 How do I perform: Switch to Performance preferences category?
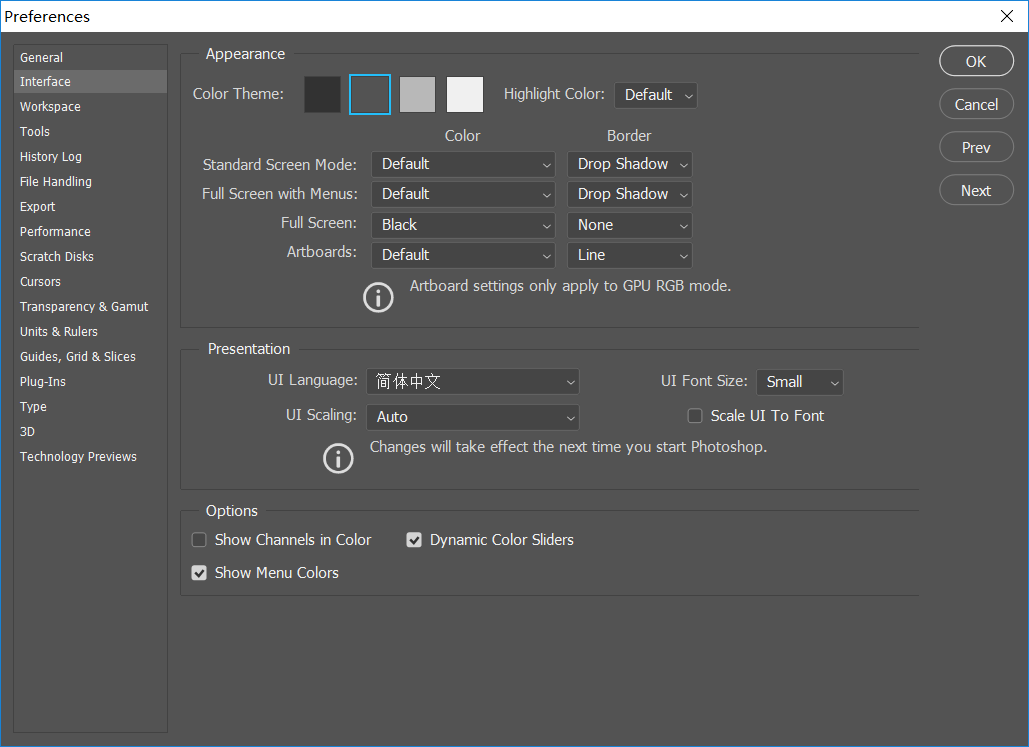coord(55,232)
